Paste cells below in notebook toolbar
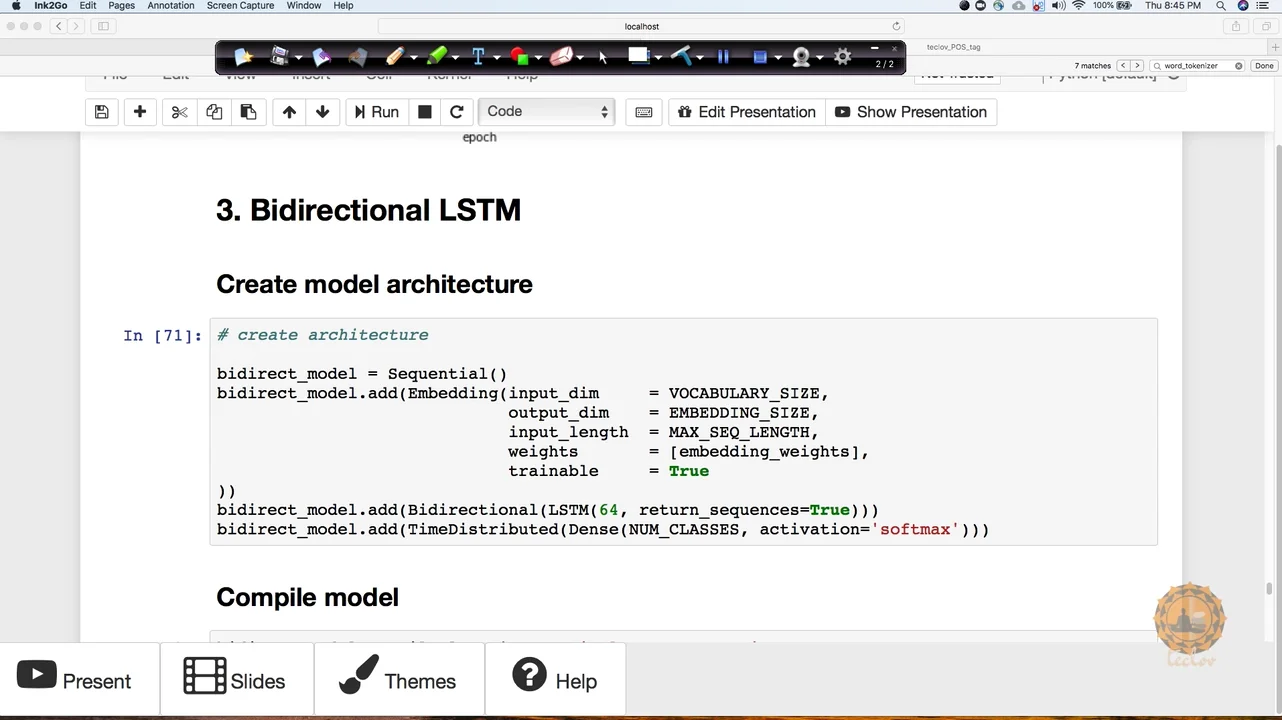Viewport: 1282px width, 720px height. point(248,112)
